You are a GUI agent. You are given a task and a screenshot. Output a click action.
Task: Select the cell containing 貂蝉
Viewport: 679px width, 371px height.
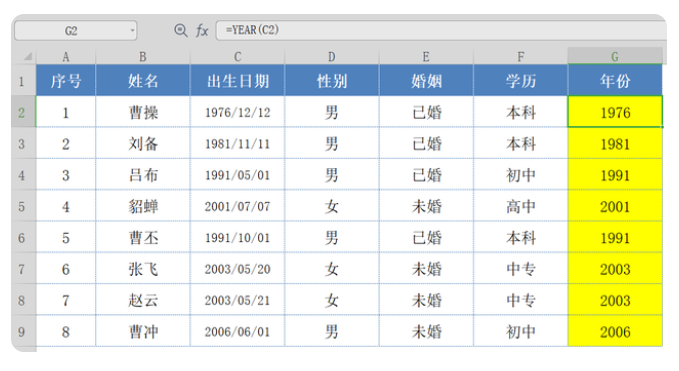coord(143,206)
